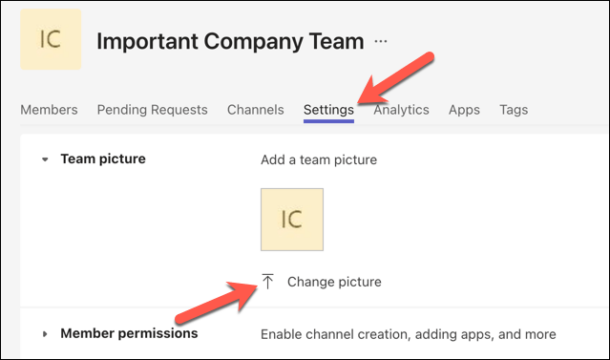Click the upload arrow icon beside Change picture
610x360 pixels.
(x=268, y=281)
